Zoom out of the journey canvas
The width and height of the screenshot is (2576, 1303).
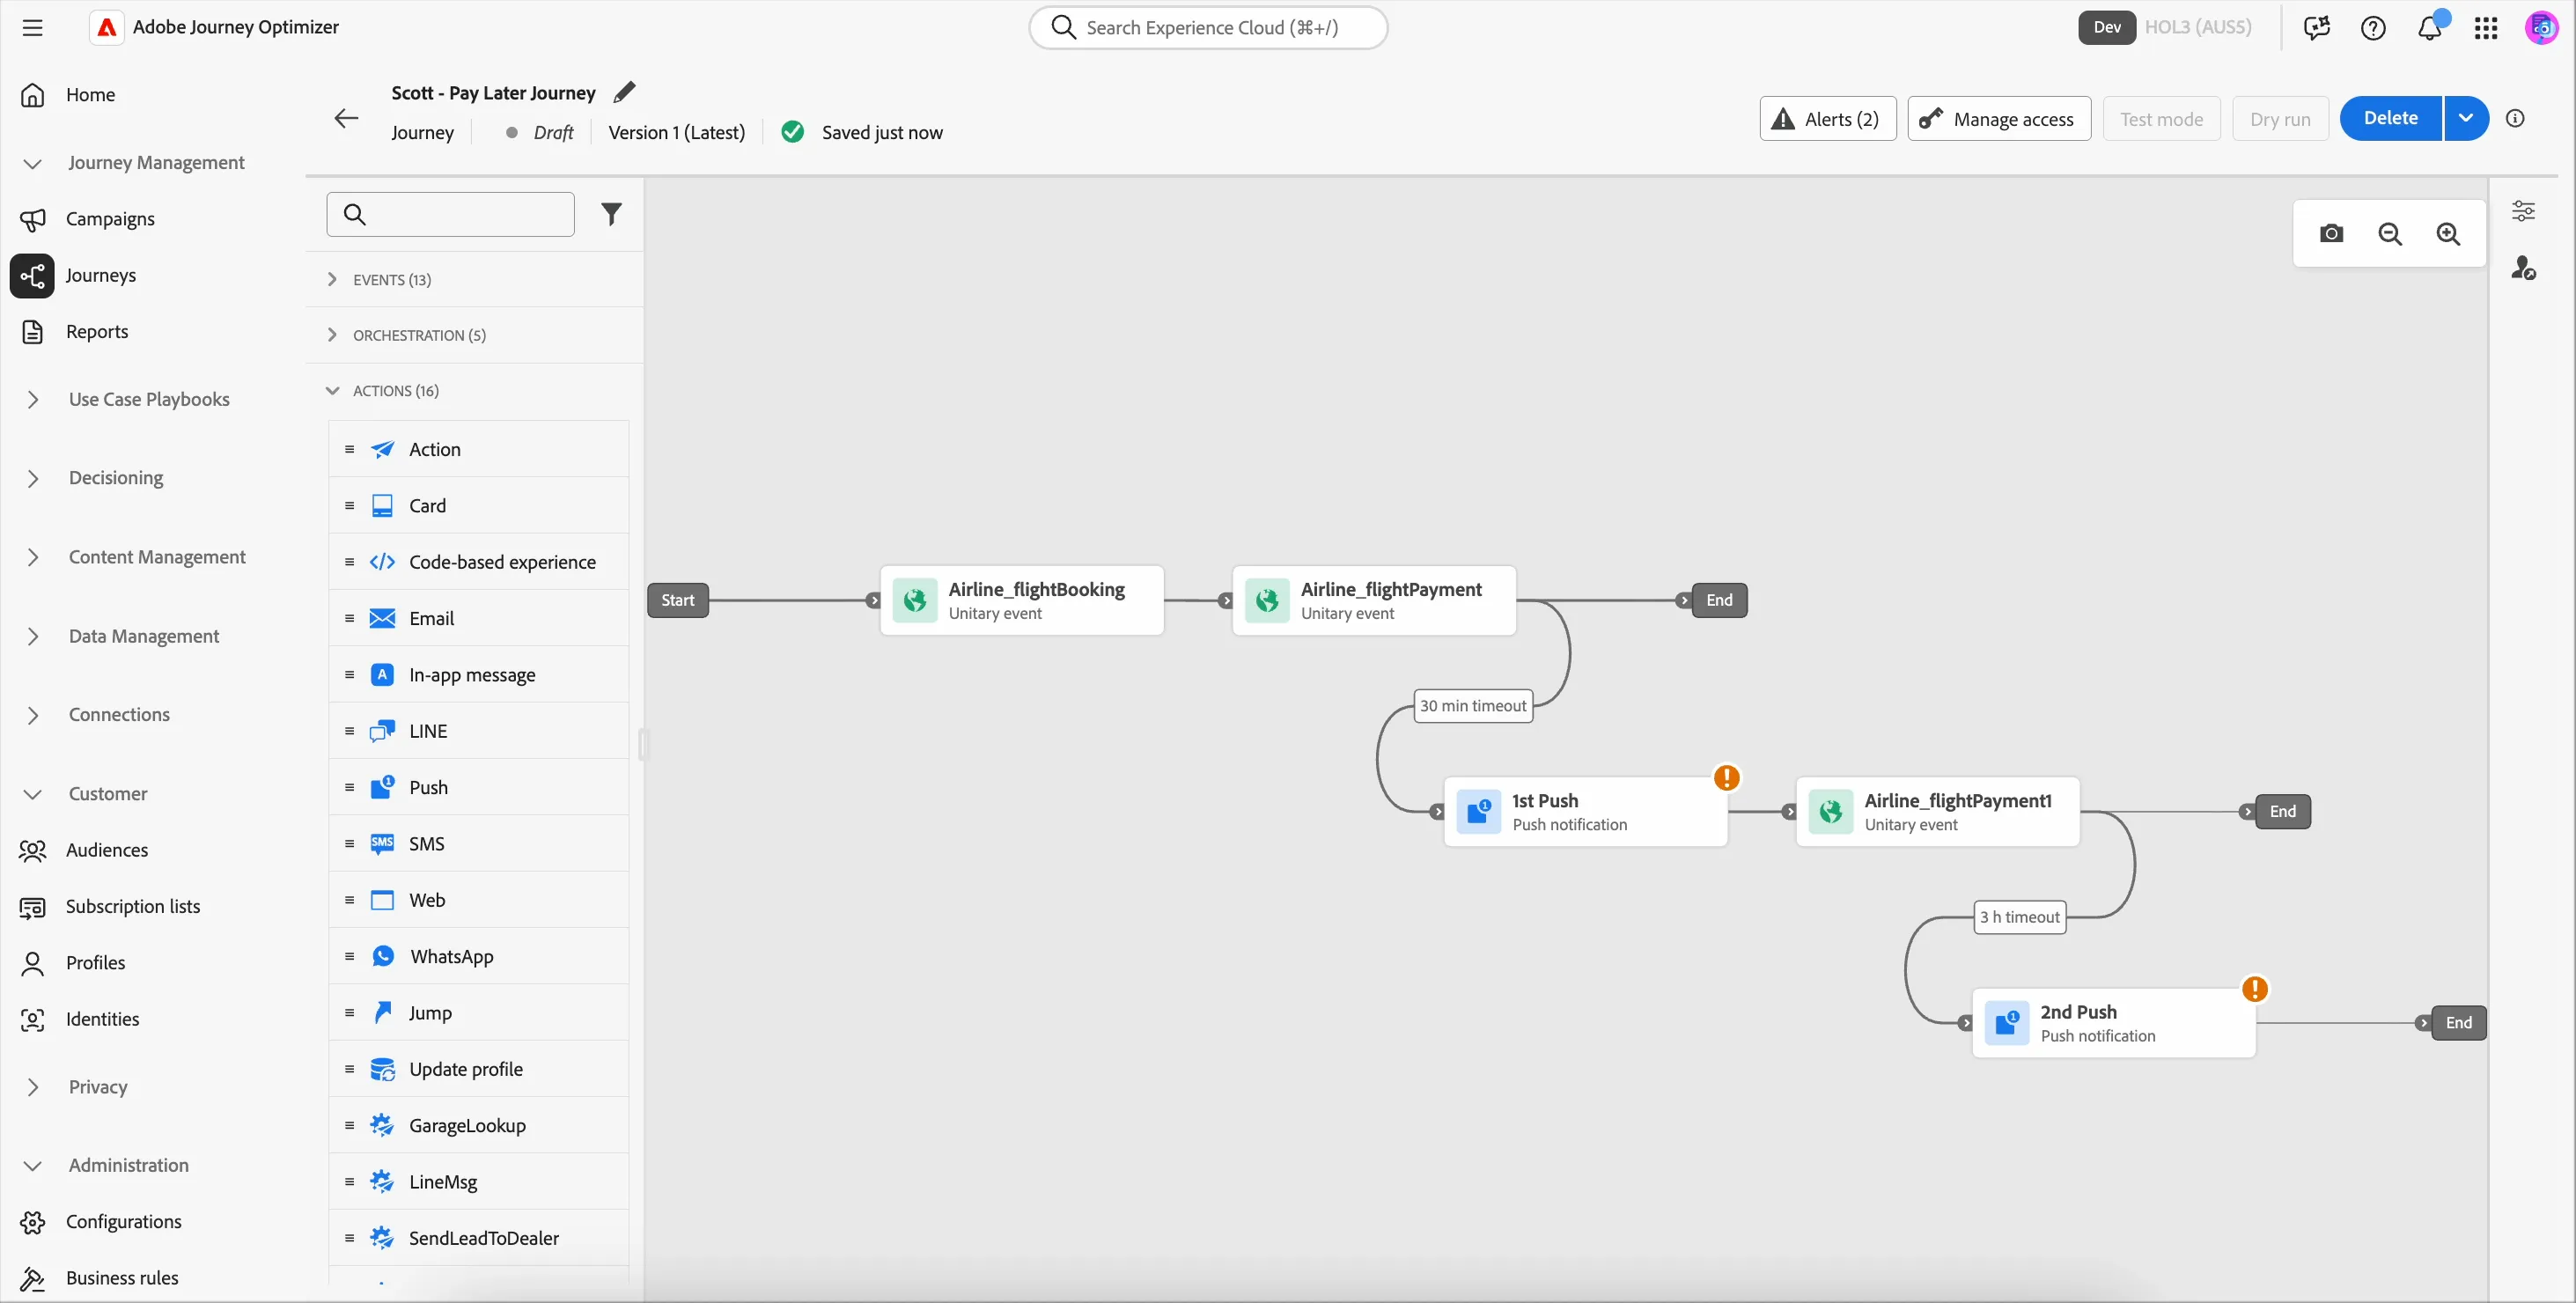click(x=2390, y=234)
